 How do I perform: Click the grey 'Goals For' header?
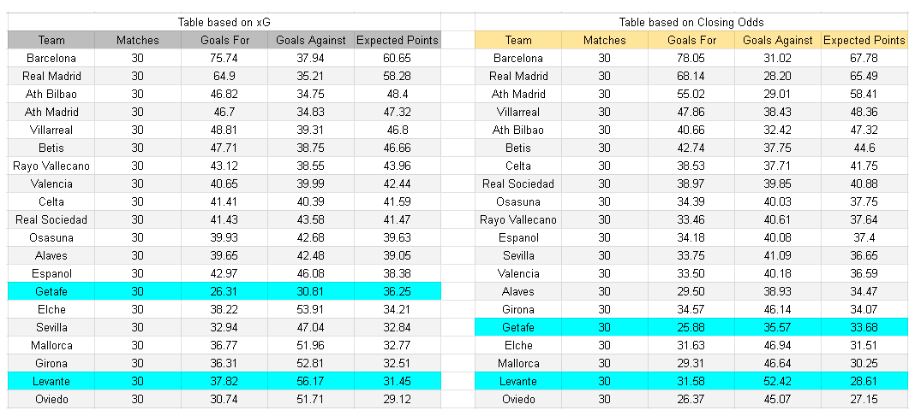point(223,40)
